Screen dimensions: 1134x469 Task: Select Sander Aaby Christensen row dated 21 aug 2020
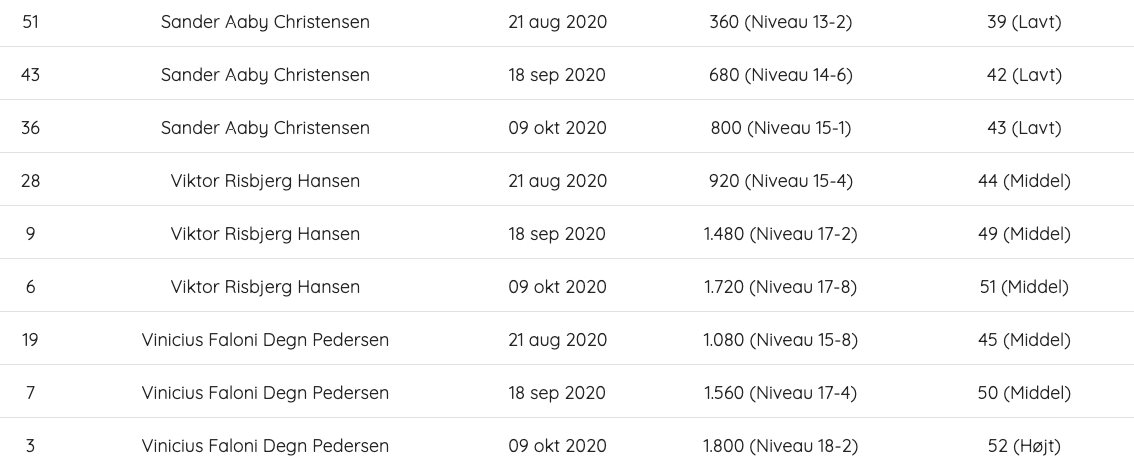coord(567,22)
